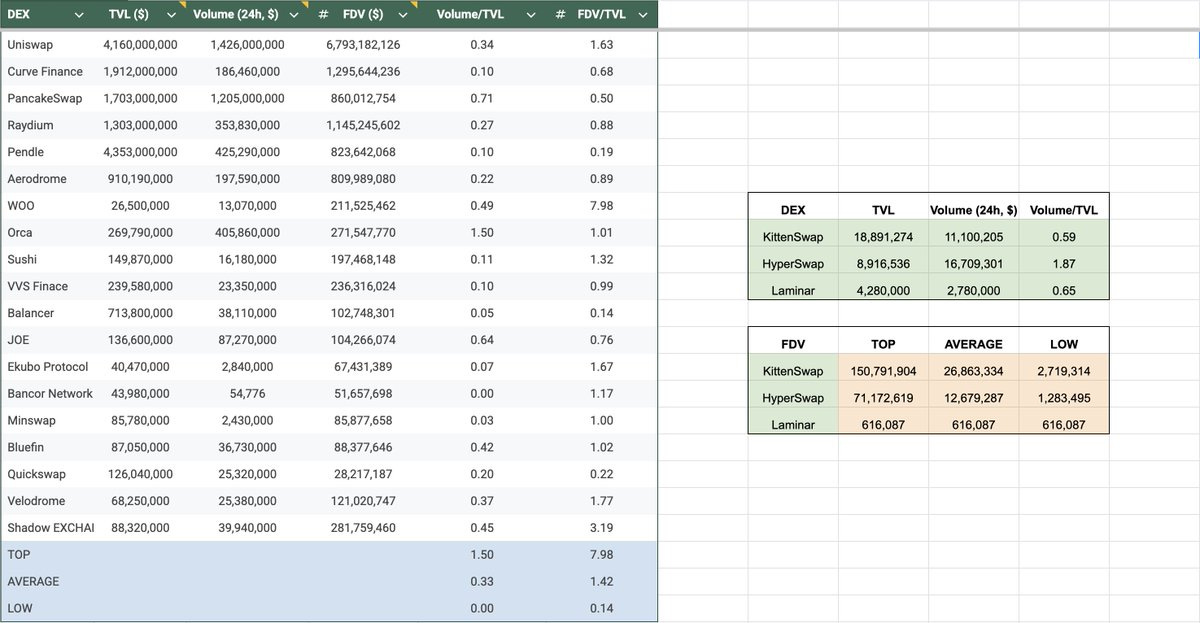Click HyperSwap's Volume/TVL value 1.87
Viewport: 1200px width, 623px height.
tap(1064, 265)
